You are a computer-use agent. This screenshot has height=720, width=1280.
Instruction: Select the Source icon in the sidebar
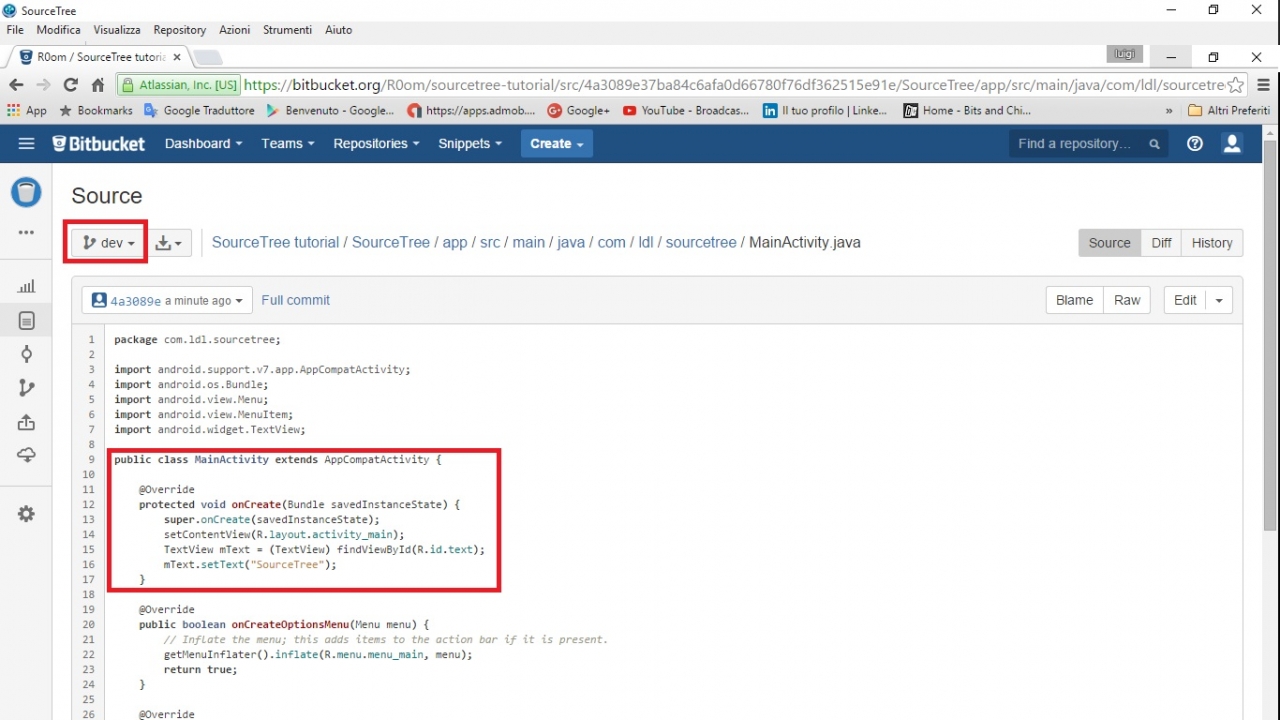tap(27, 321)
